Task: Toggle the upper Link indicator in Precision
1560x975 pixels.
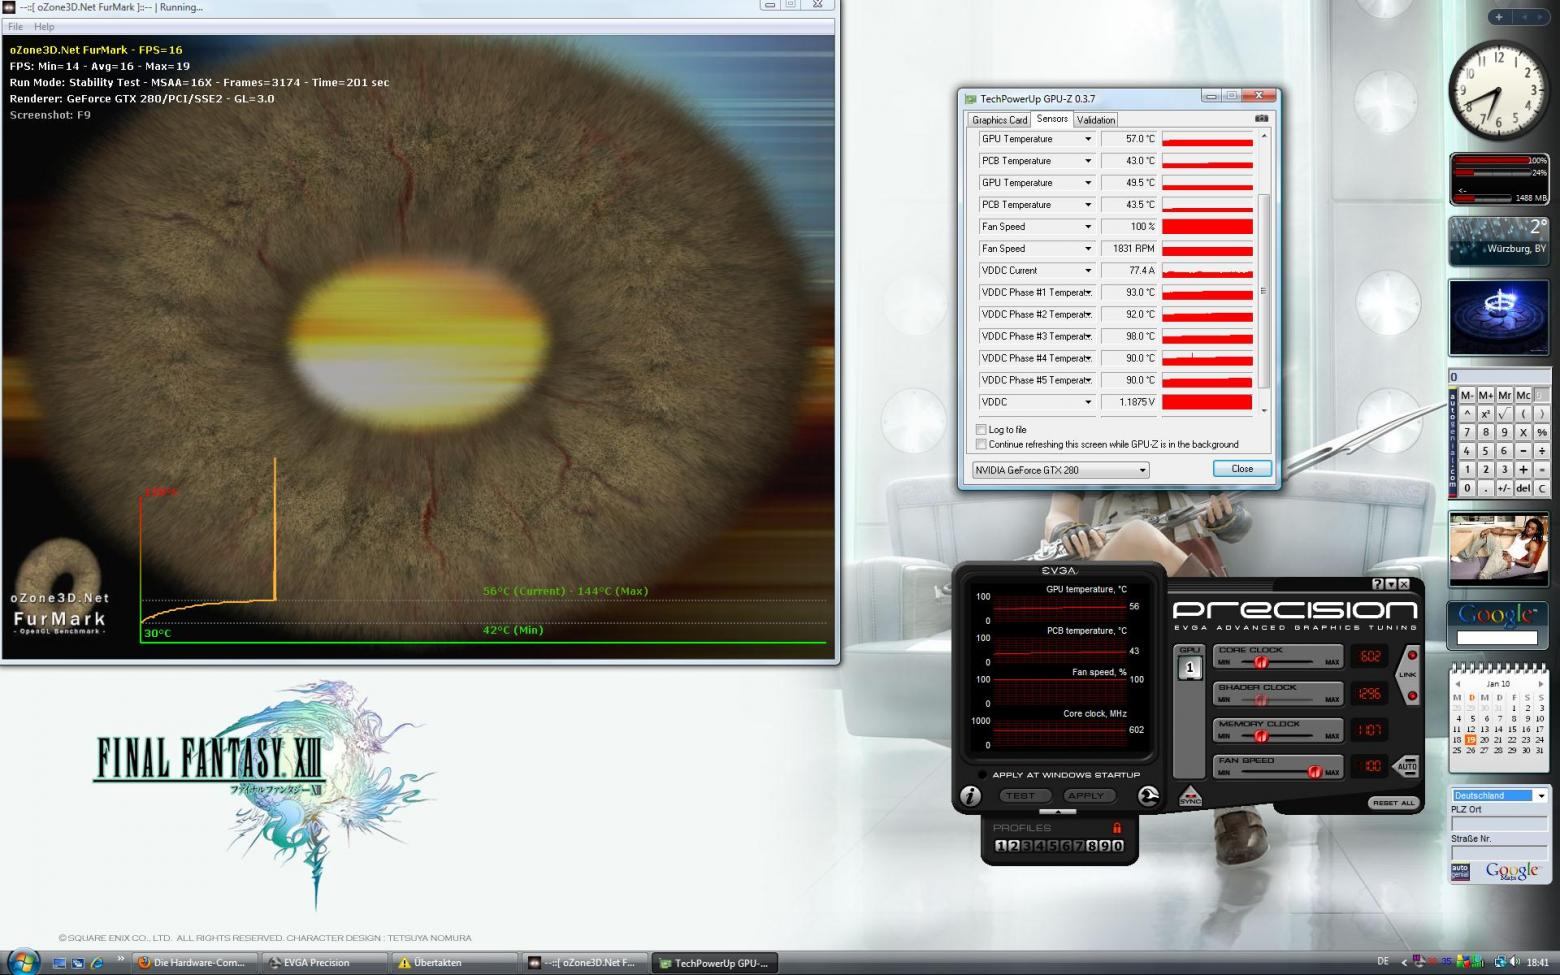Action: (x=1412, y=655)
